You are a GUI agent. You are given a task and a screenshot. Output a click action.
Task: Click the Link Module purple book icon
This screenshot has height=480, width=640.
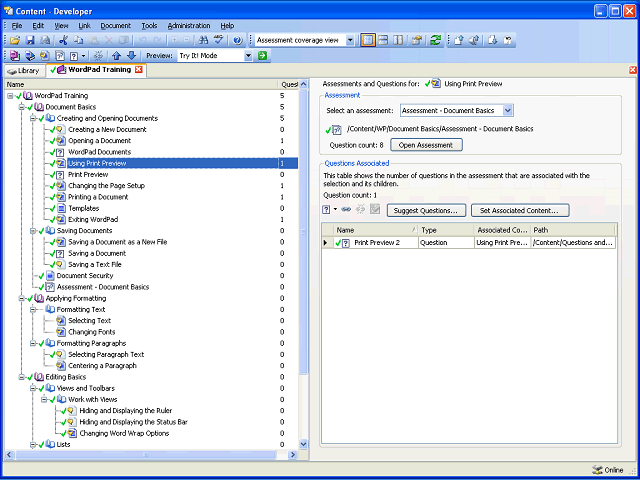click(x=16, y=56)
